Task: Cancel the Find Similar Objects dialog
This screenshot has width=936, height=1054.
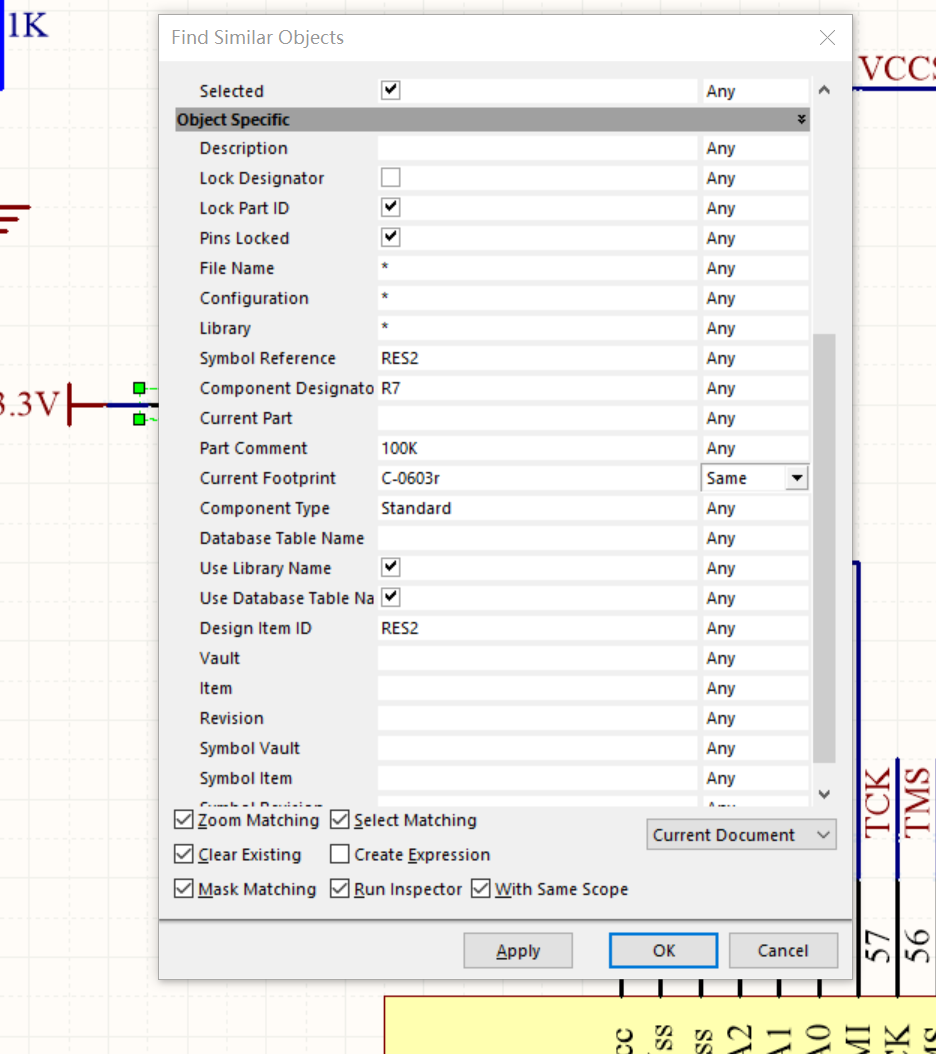Action: click(x=782, y=951)
